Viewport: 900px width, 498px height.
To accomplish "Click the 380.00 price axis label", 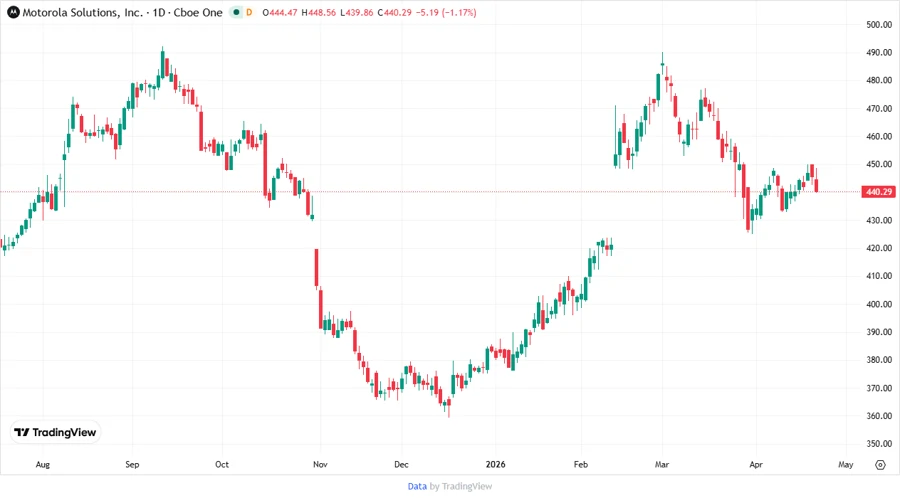I will point(879,360).
